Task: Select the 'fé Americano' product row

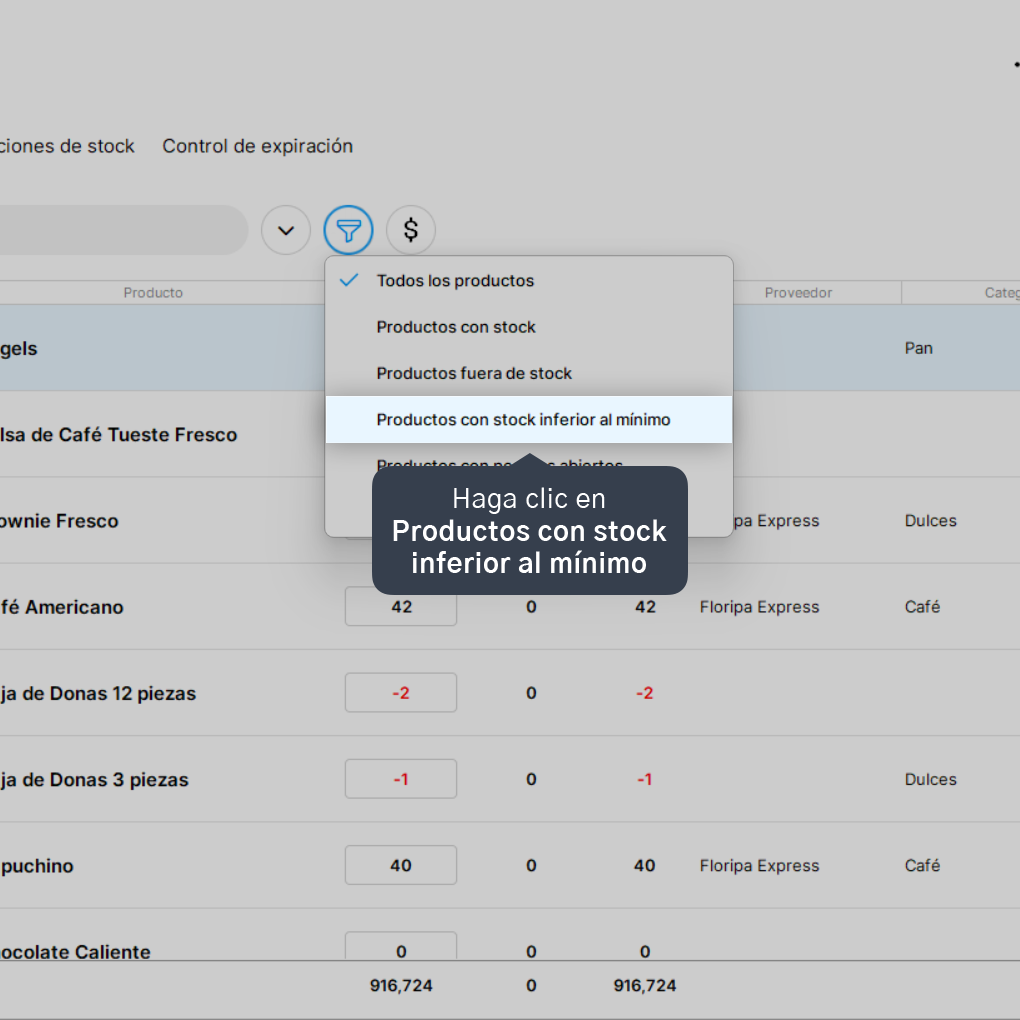Action: [x=510, y=606]
